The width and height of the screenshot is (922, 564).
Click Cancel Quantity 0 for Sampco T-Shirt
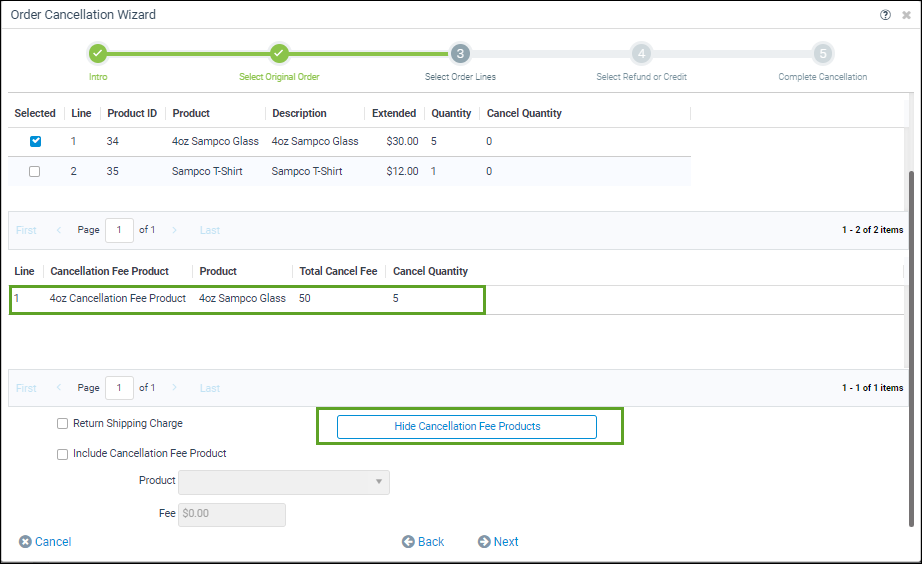click(489, 171)
